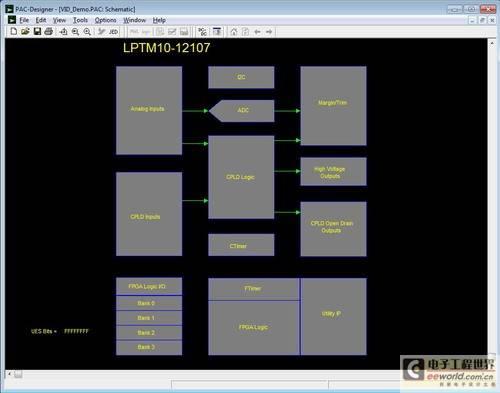Click the zoom in magnifier icon

pyautogui.click(x=76, y=32)
